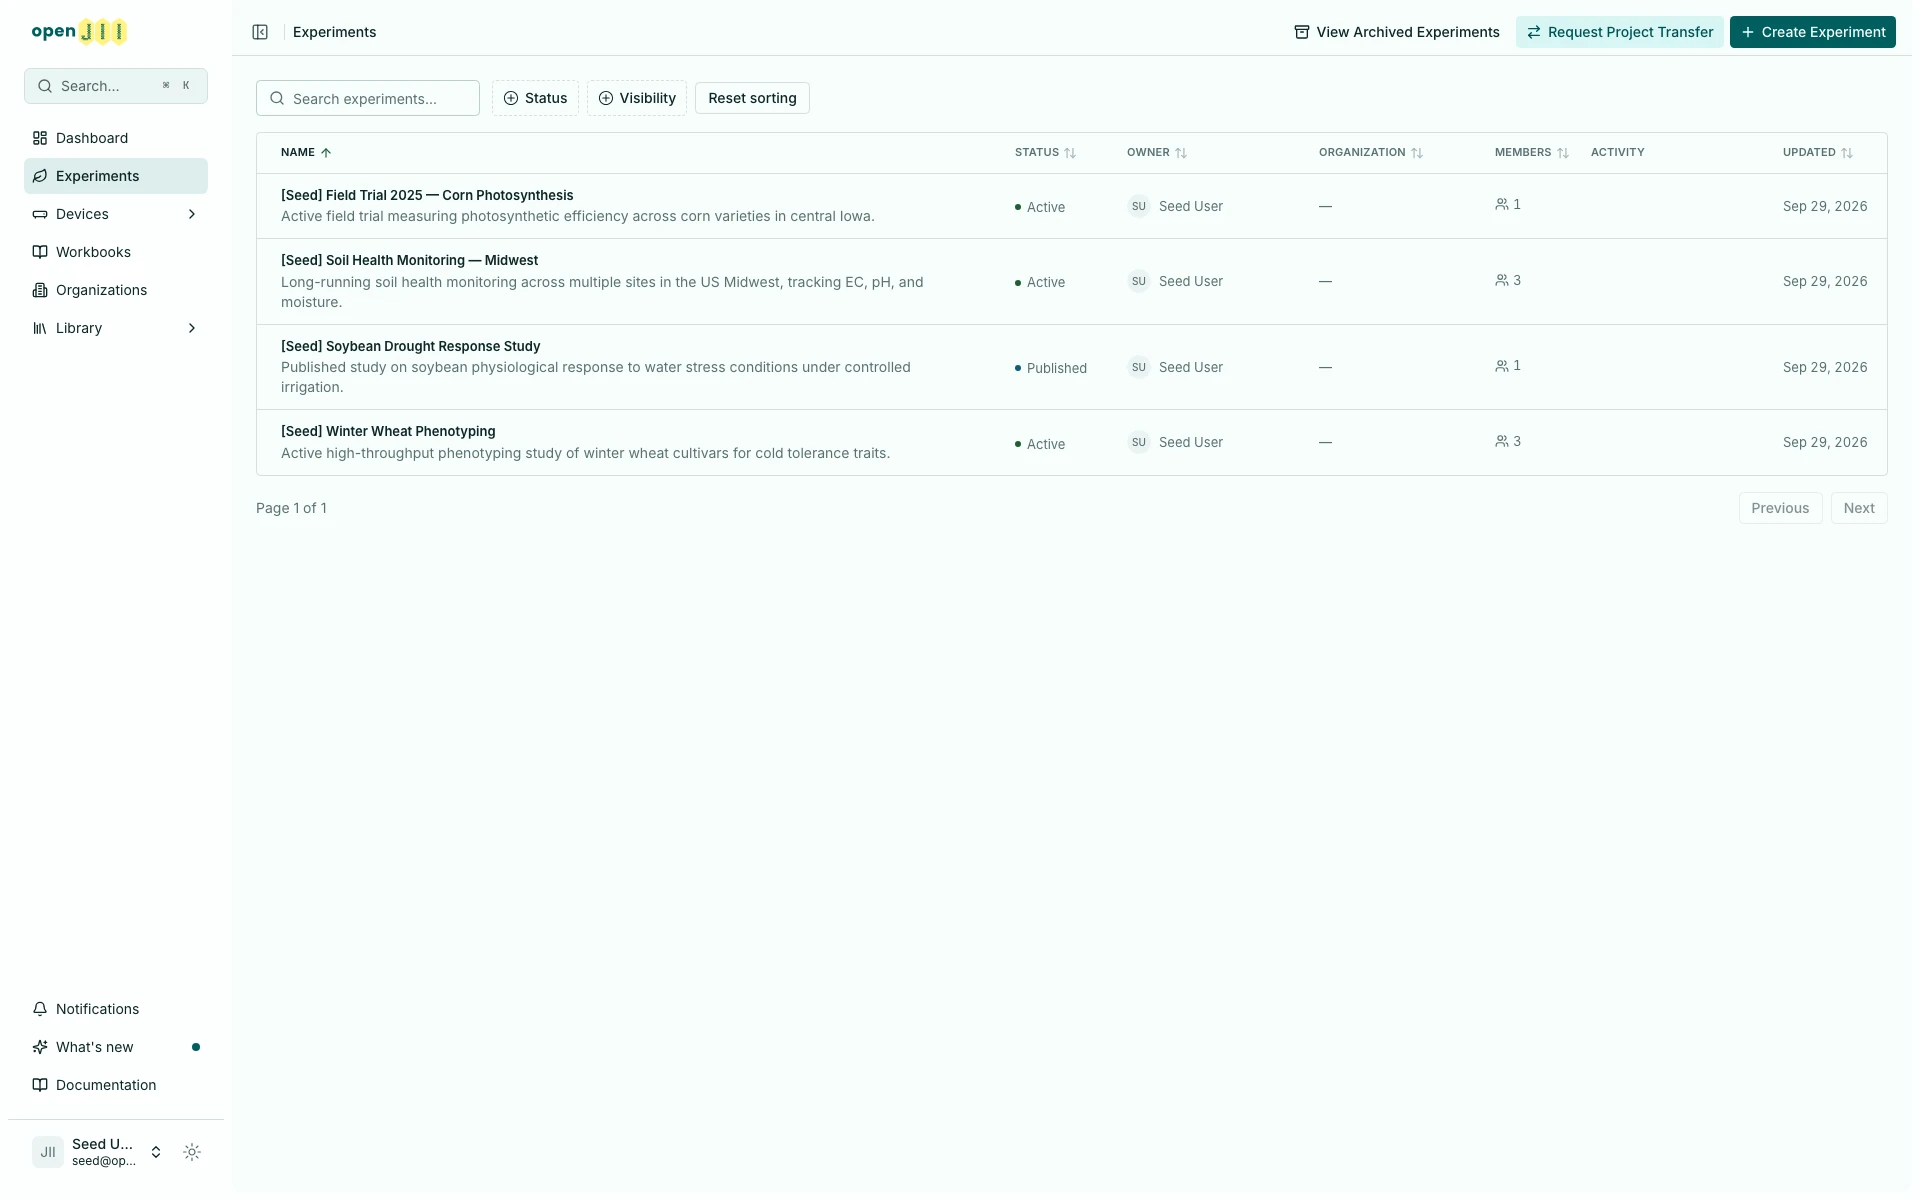This screenshot has width=1920, height=1200.
Task: Sort by the Owner column icon
Action: 1181,153
